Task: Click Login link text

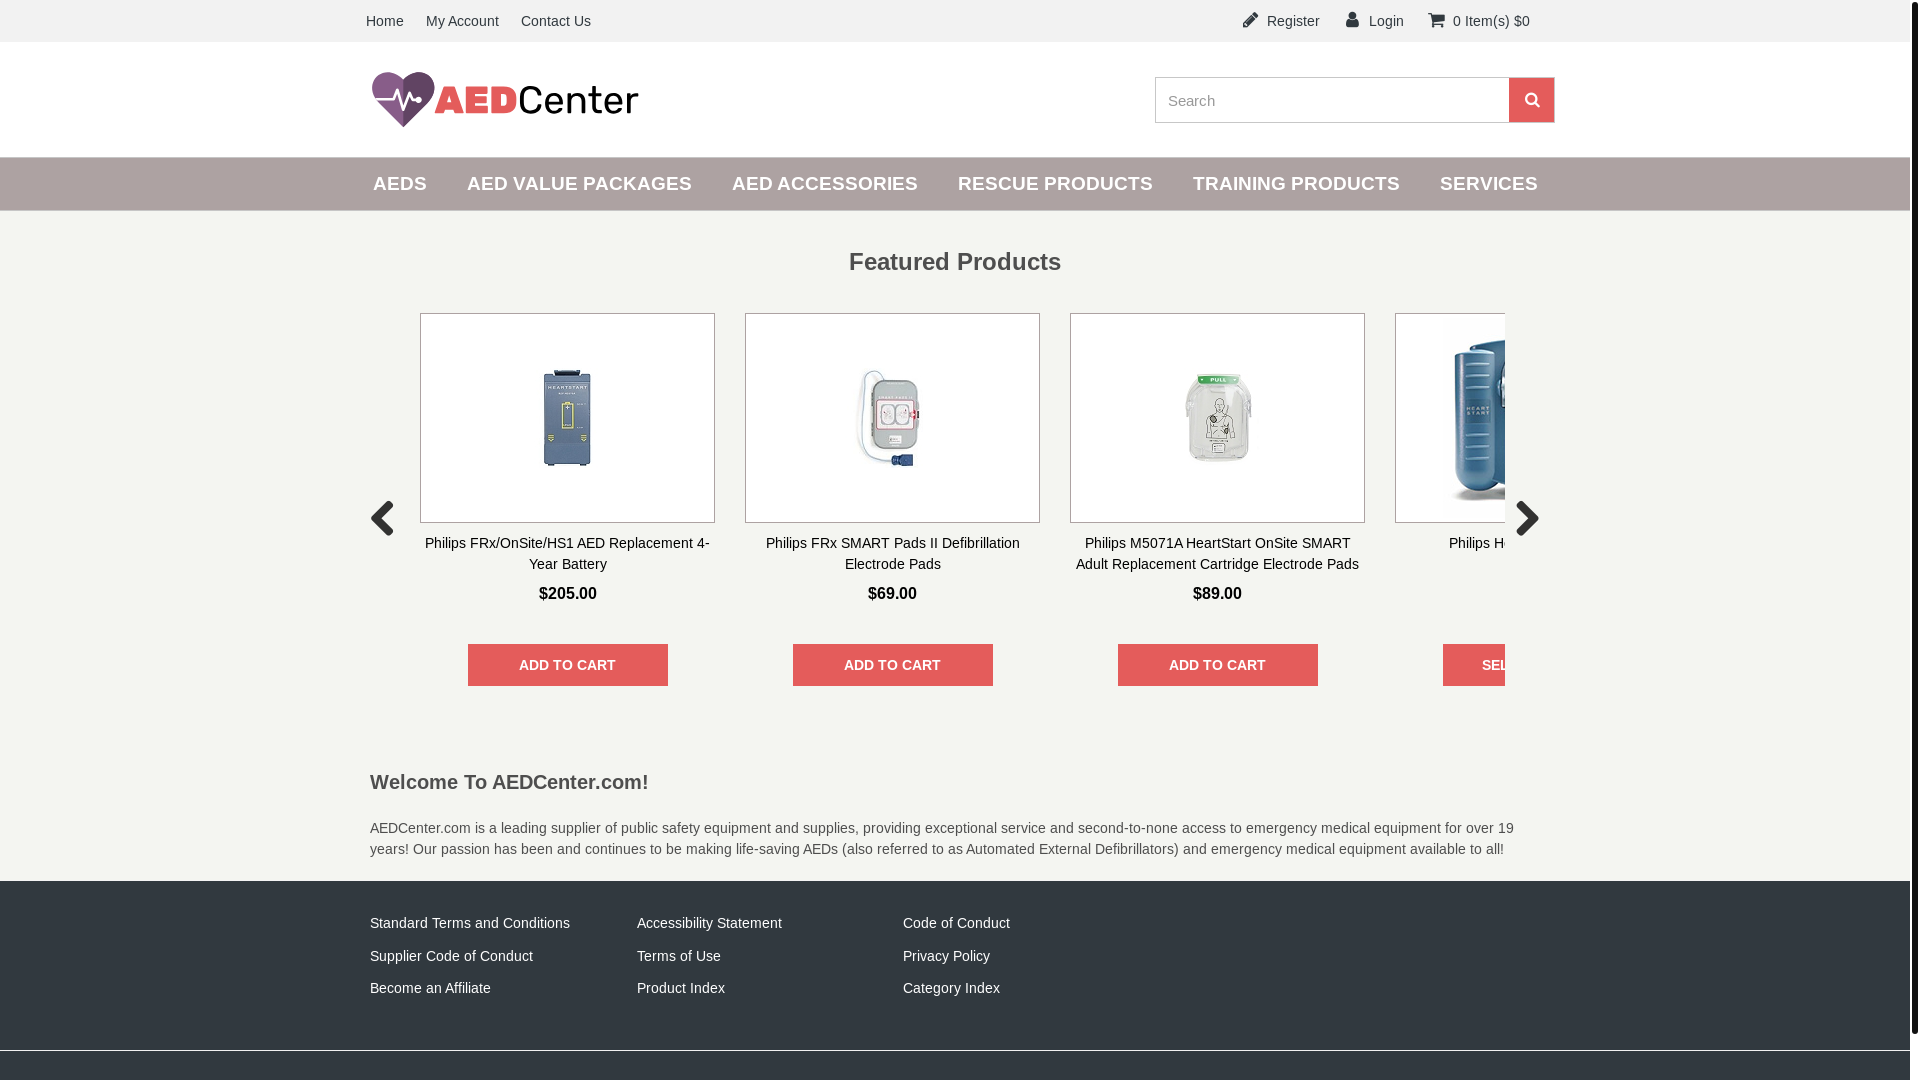Action: click(1386, 21)
